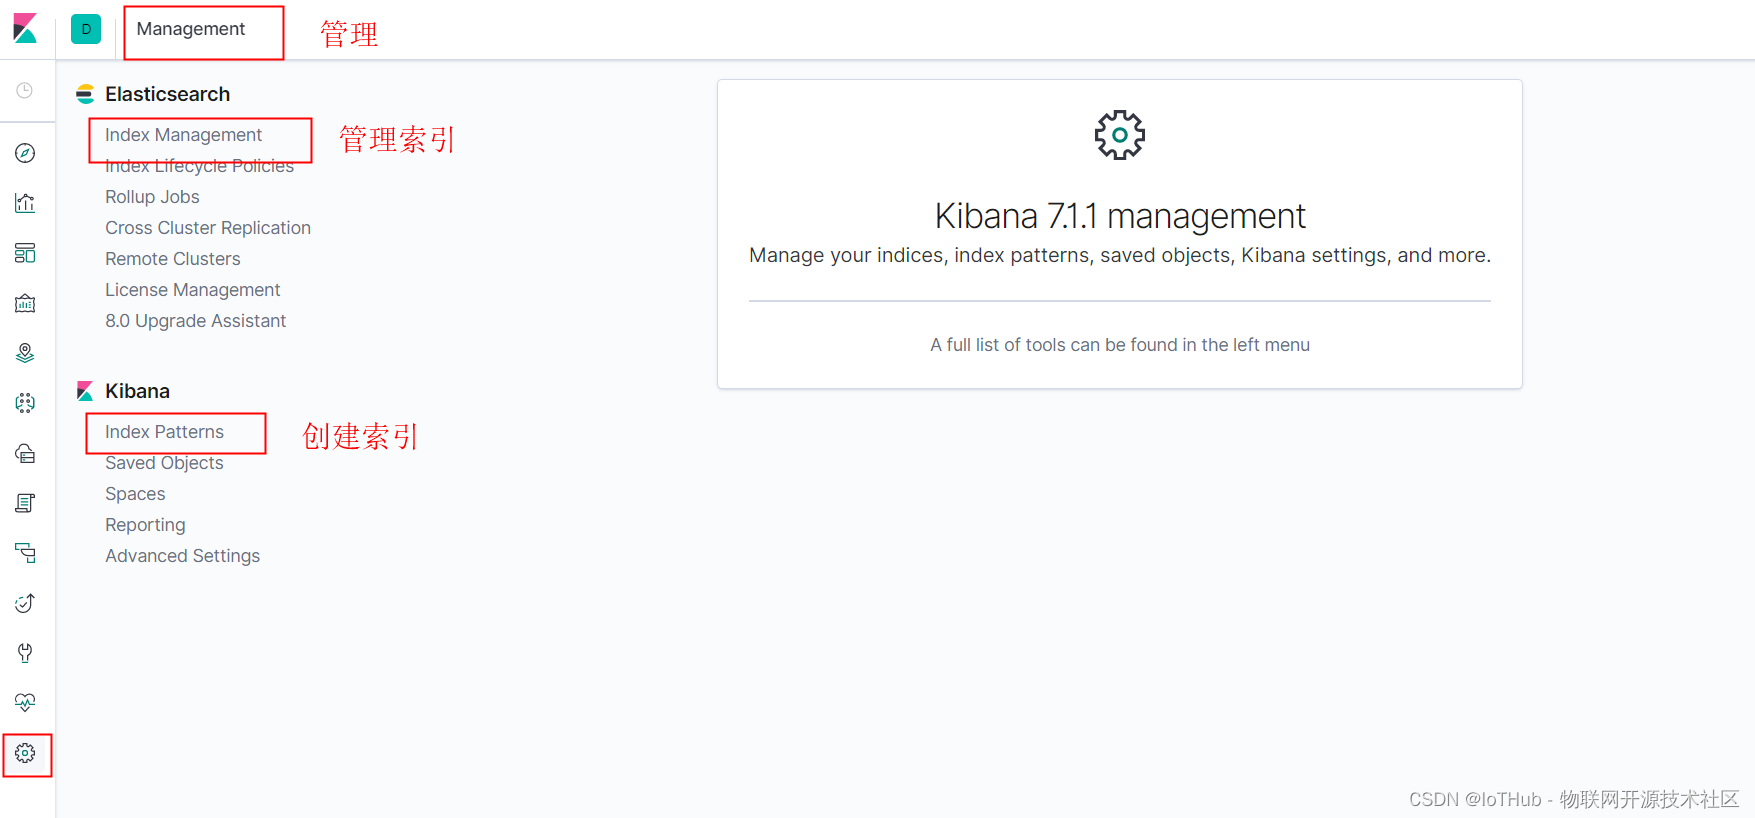Go to Discover via the compass icon

click(25, 153)
